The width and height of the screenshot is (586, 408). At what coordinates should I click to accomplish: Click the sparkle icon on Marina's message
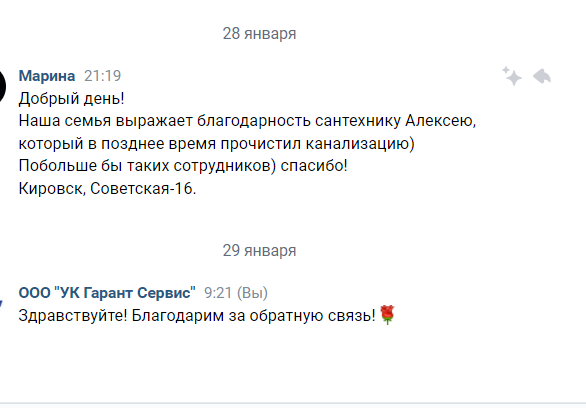[512, 76]
